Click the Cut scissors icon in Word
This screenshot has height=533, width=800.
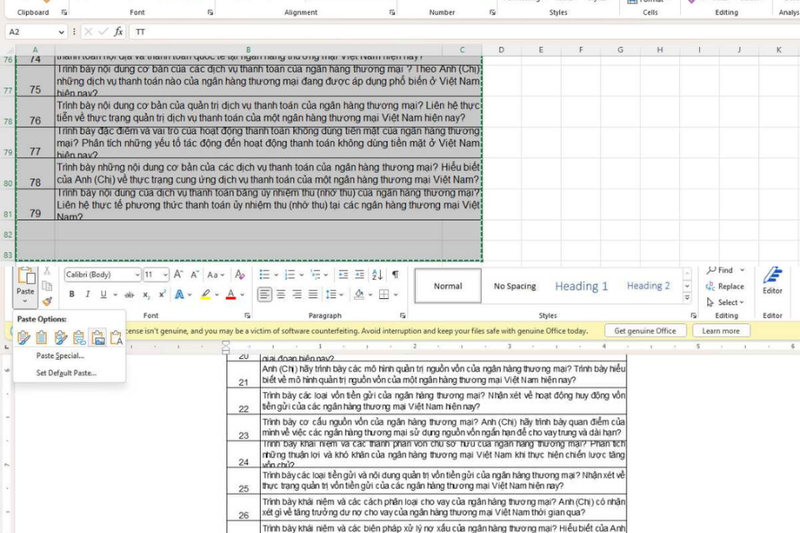tap(47, 271)
